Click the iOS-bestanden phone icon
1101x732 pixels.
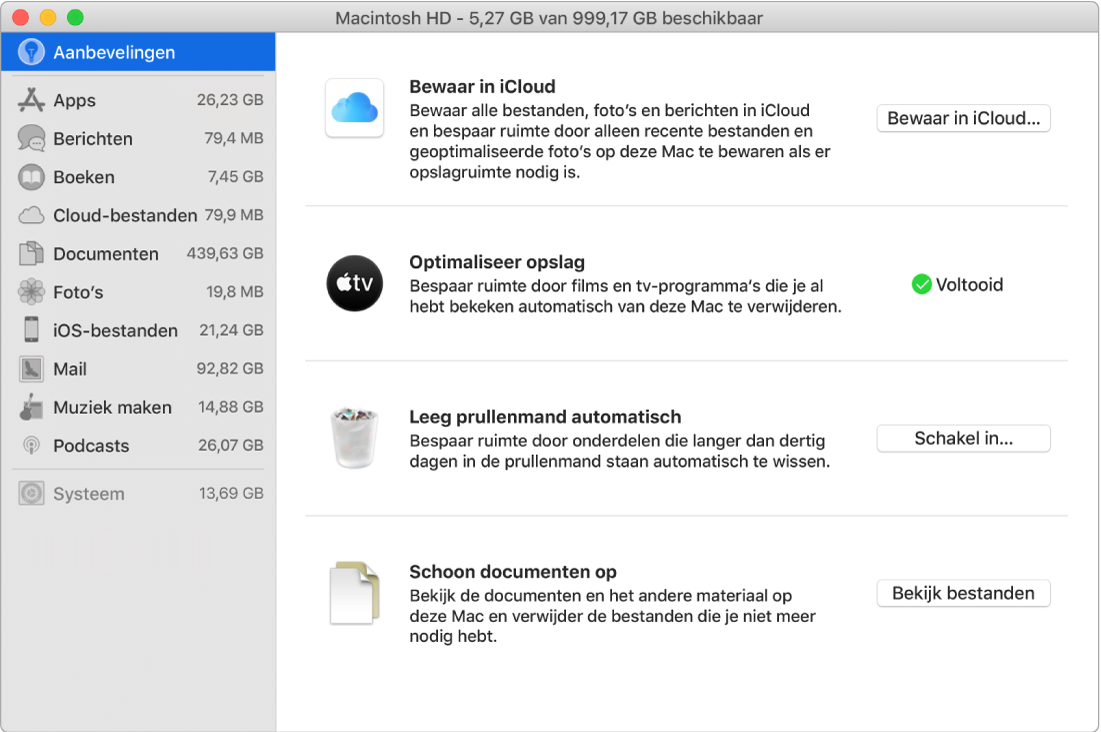pyautogui.click(x=31, y=329)
